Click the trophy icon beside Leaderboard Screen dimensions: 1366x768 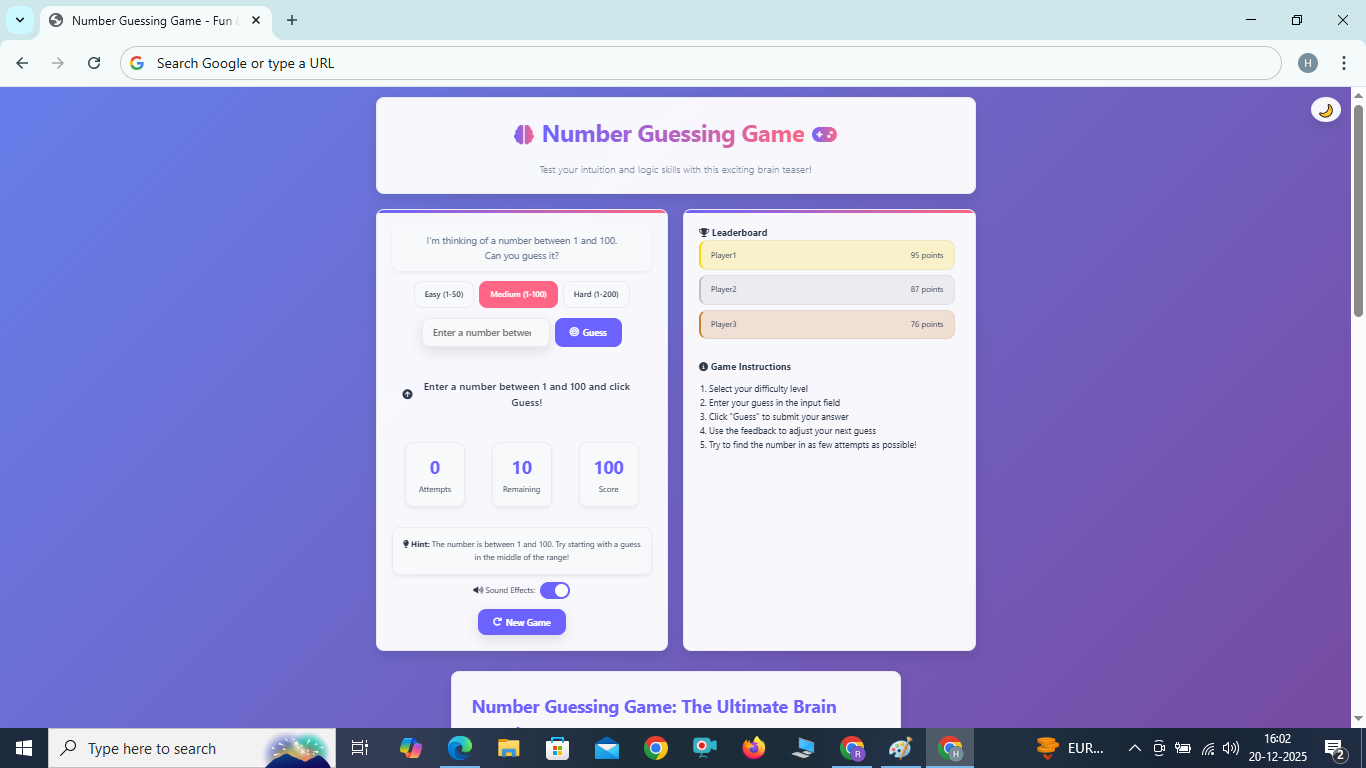(x=703, y=232)
